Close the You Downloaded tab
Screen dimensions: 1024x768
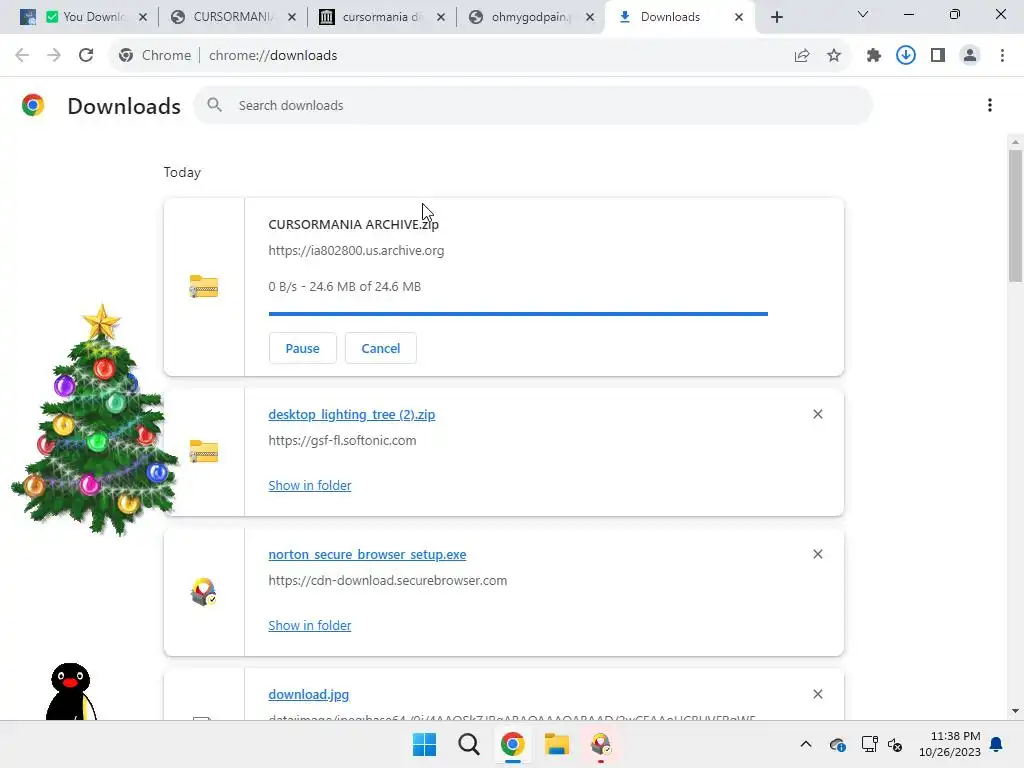click(x=143, y=17)
